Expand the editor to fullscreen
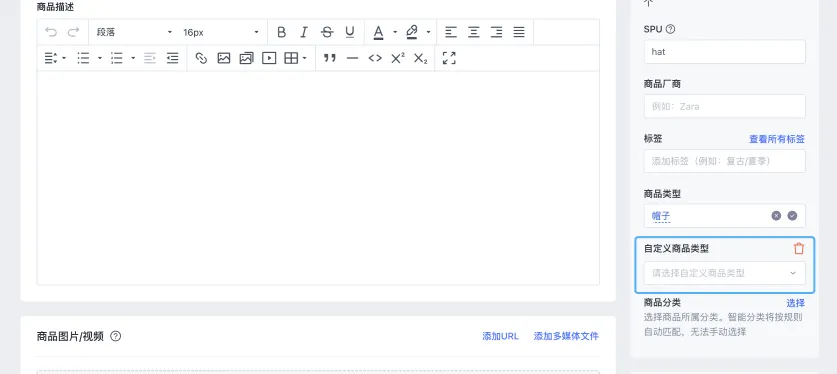837x374 pixels. (x=449, y=58)
